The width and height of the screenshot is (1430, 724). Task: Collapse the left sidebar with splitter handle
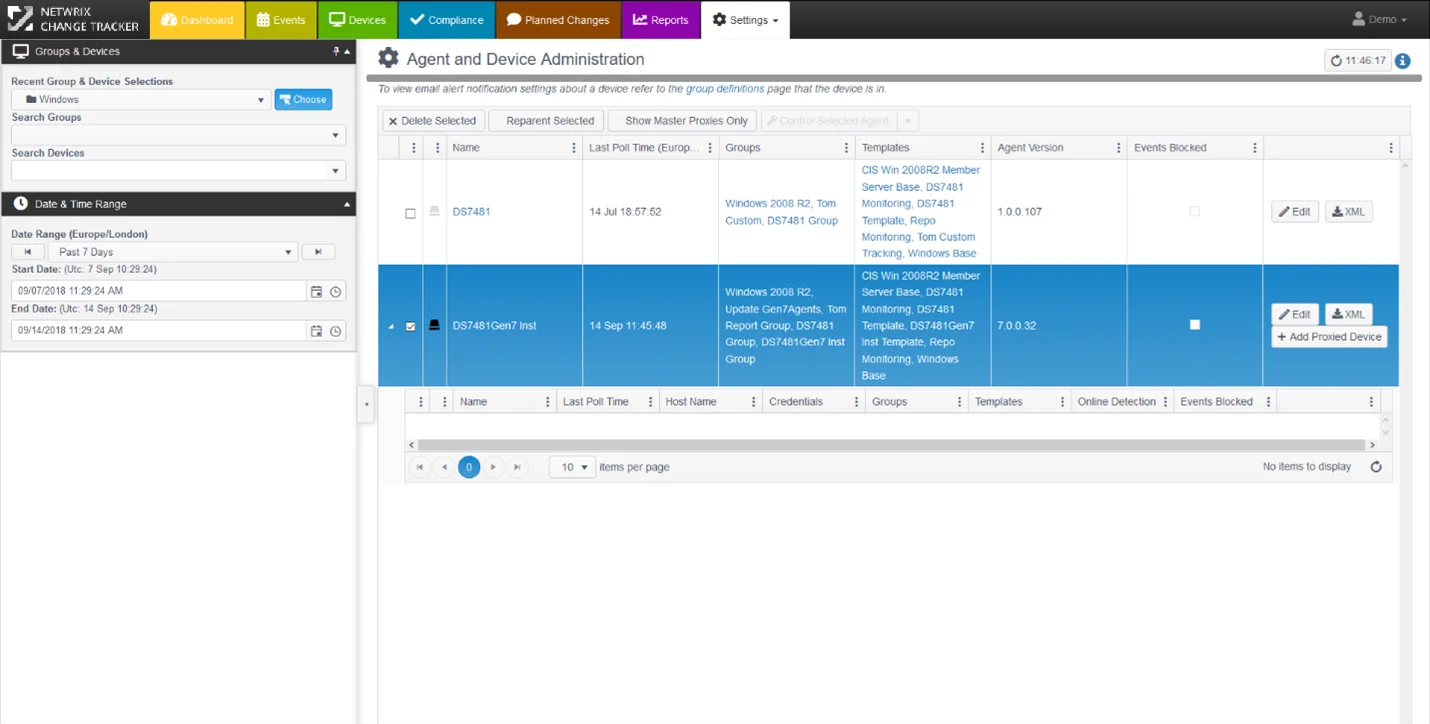coord(366,404)
